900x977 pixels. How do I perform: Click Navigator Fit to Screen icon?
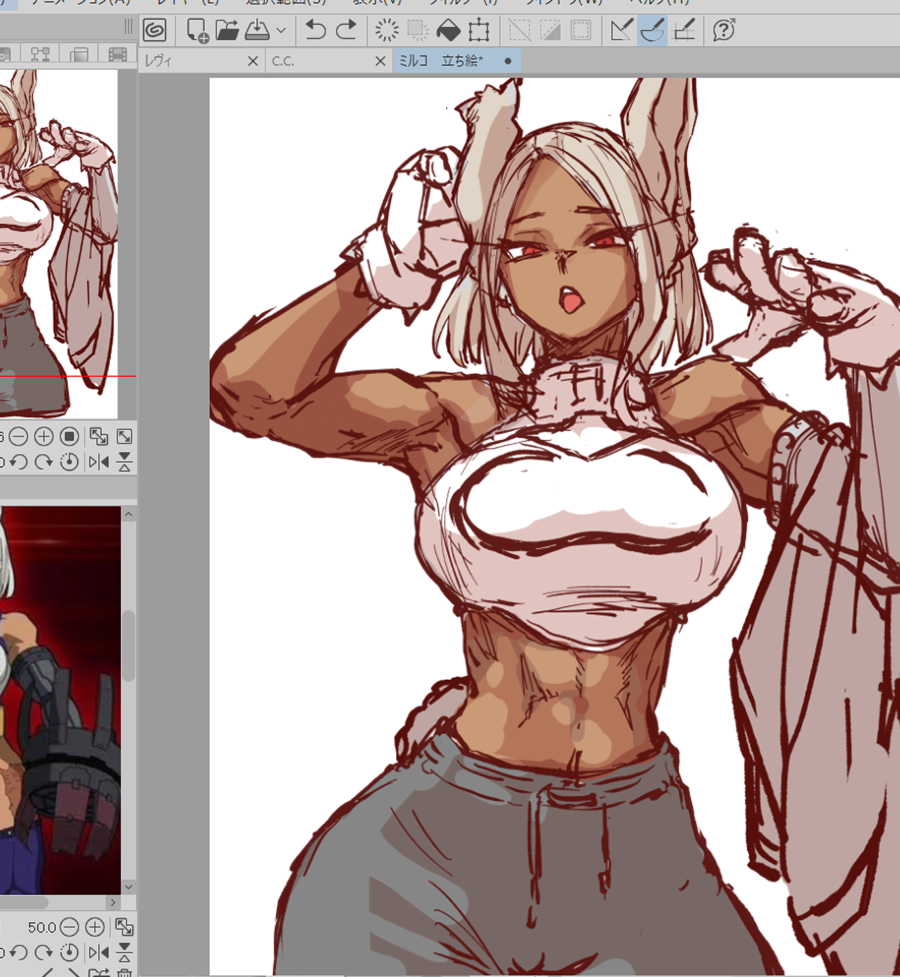pos(125,436)
